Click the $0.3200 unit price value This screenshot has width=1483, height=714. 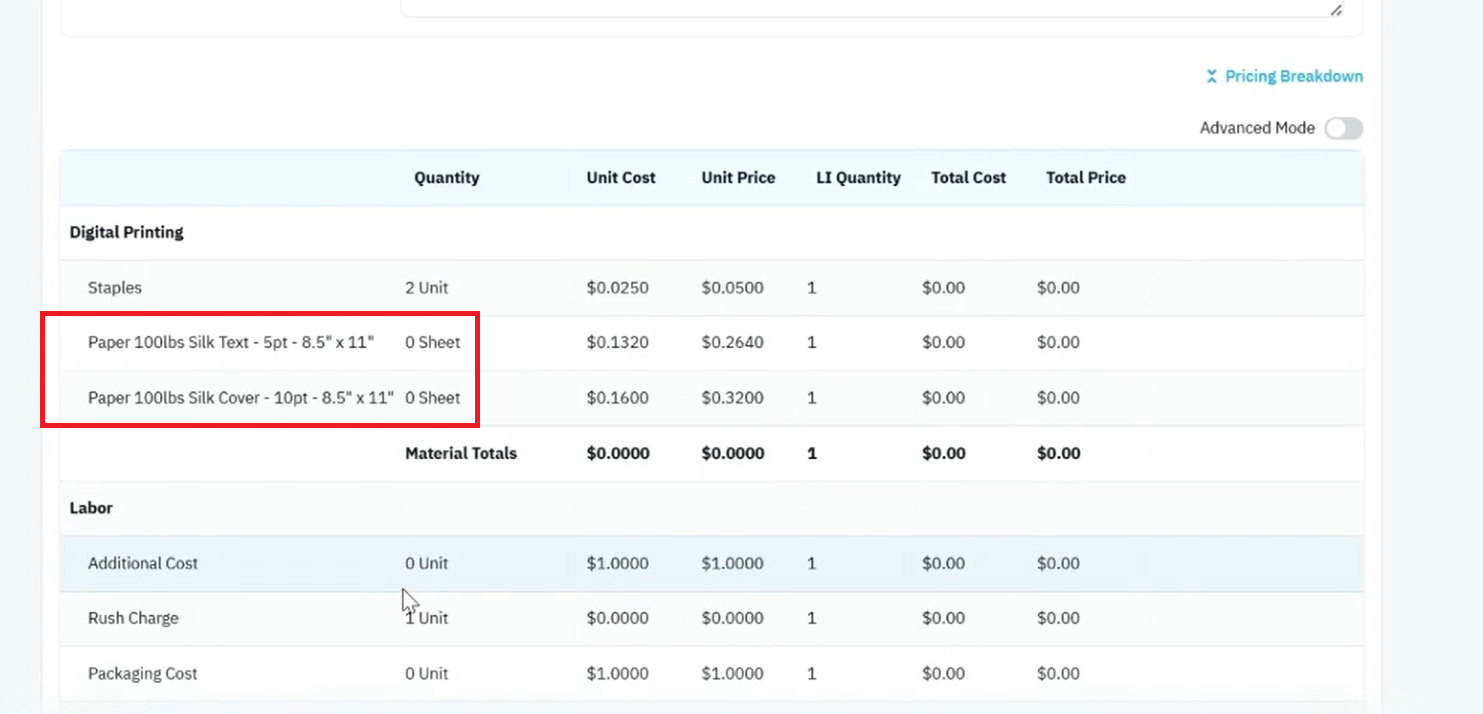732,397
